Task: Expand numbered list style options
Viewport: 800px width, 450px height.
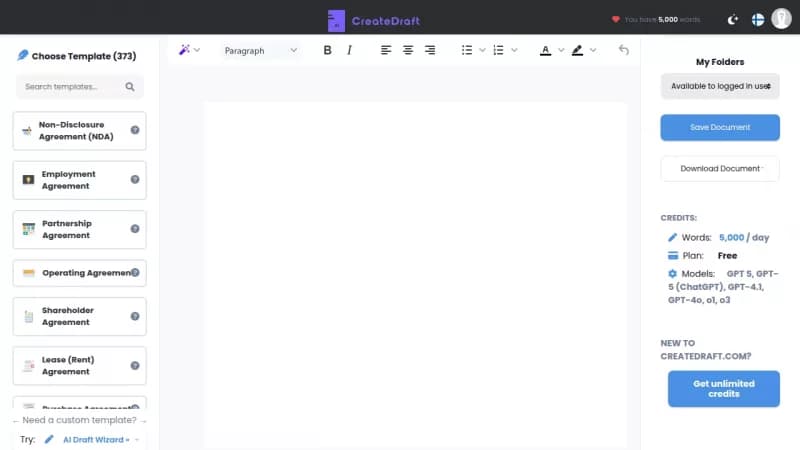Action: [514, 50]
